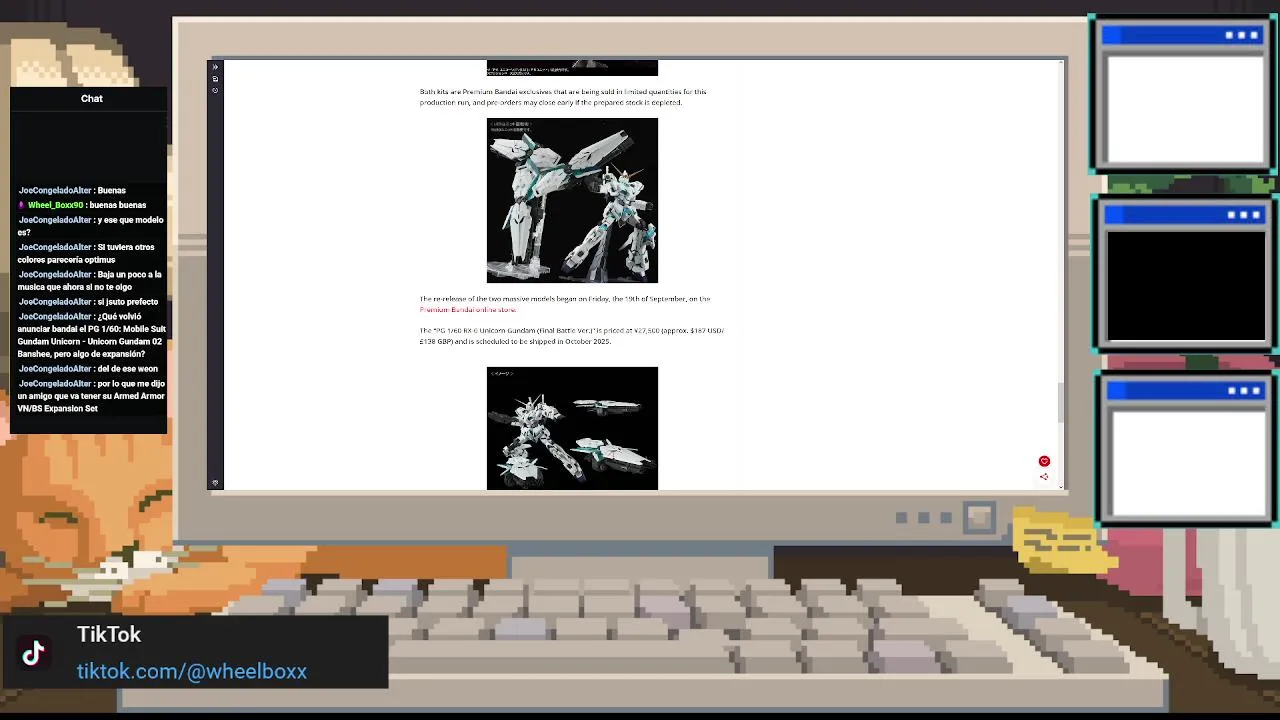Click the share icon below the red heart
The height and width of the screenshot is (720, 1280).
point(1044,477)
